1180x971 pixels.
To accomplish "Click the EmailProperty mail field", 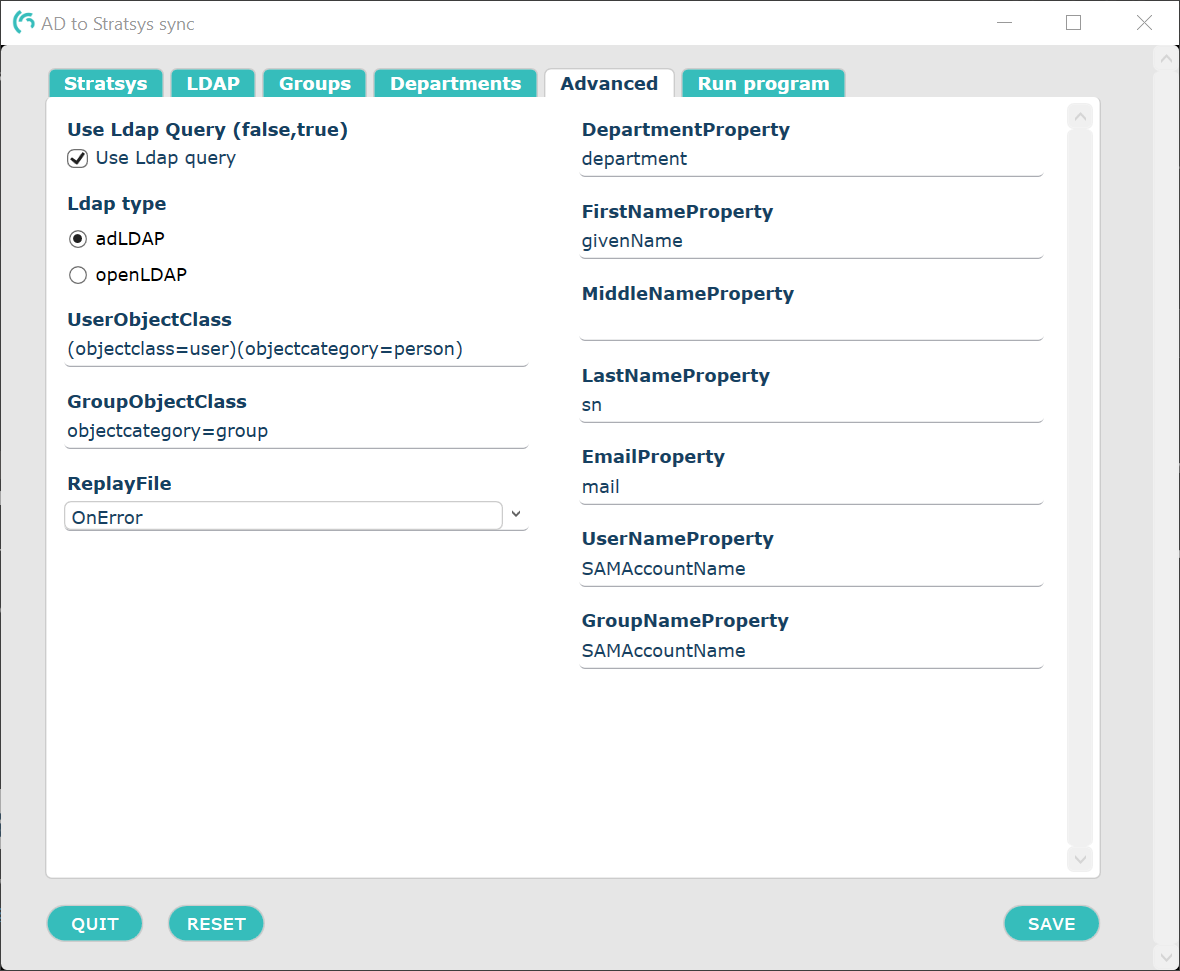I will tap(811, 488).
